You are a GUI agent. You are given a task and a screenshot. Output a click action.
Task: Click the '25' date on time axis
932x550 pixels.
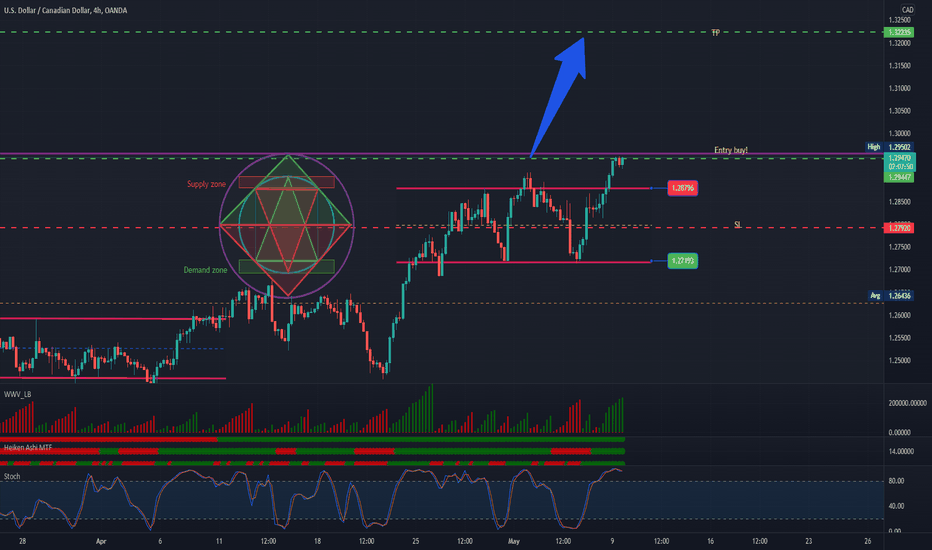[x=415, y=542]
